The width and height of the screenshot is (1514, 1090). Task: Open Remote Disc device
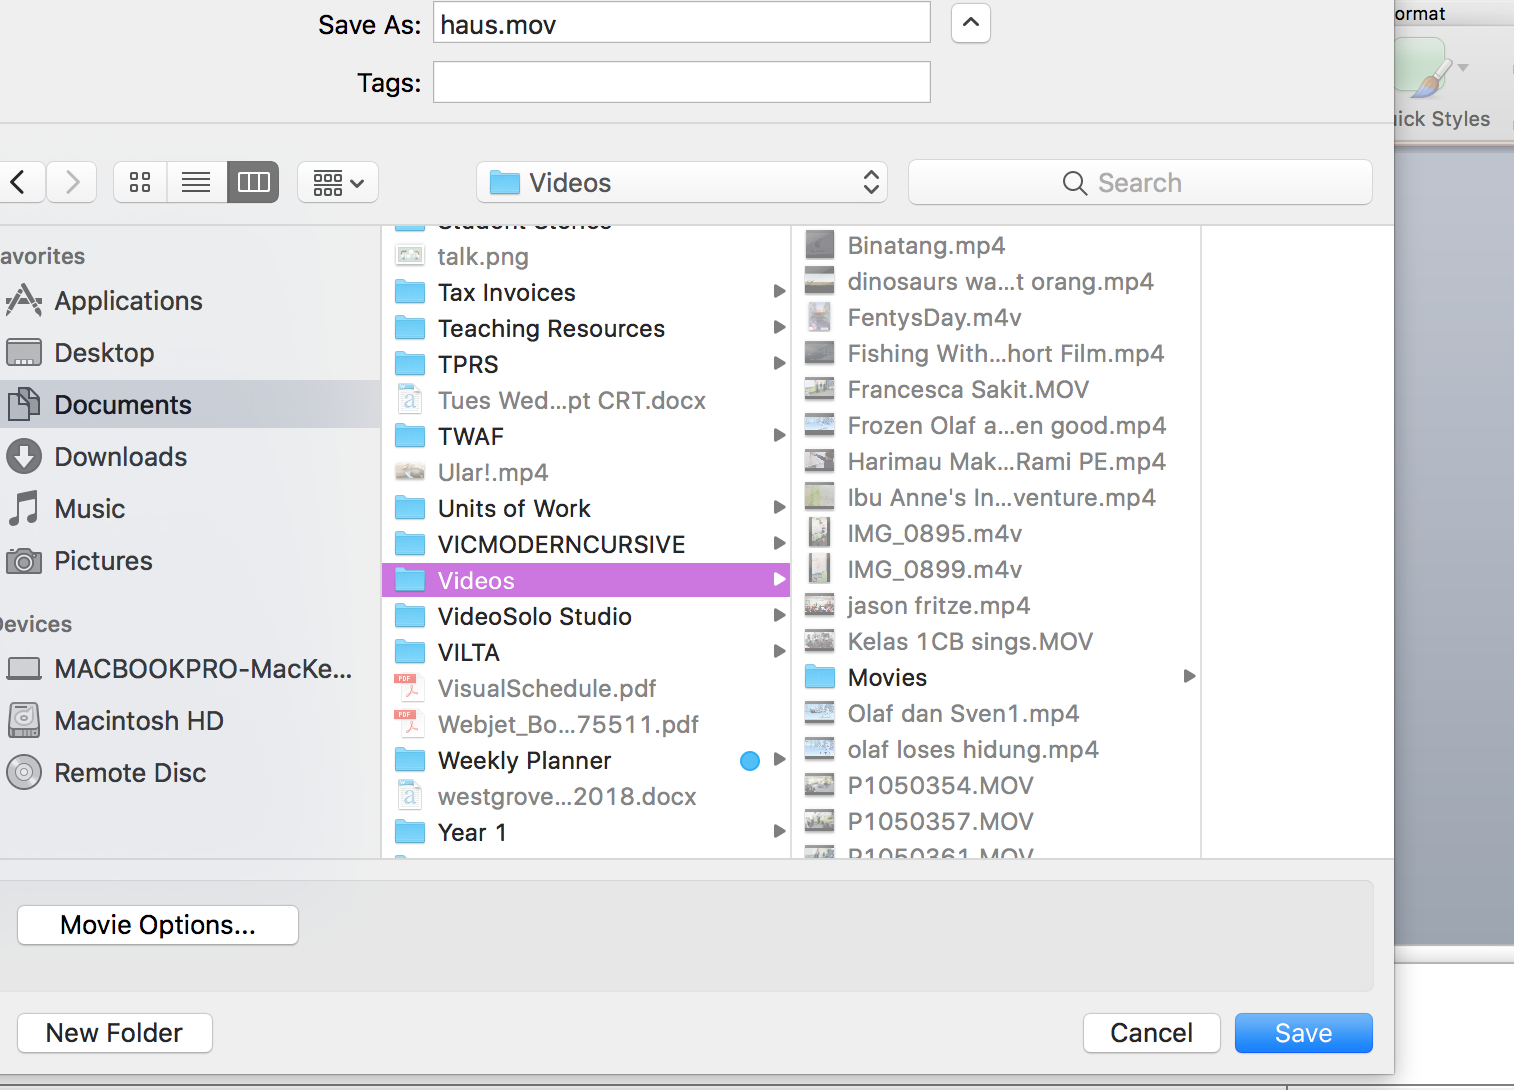point(130,773)
